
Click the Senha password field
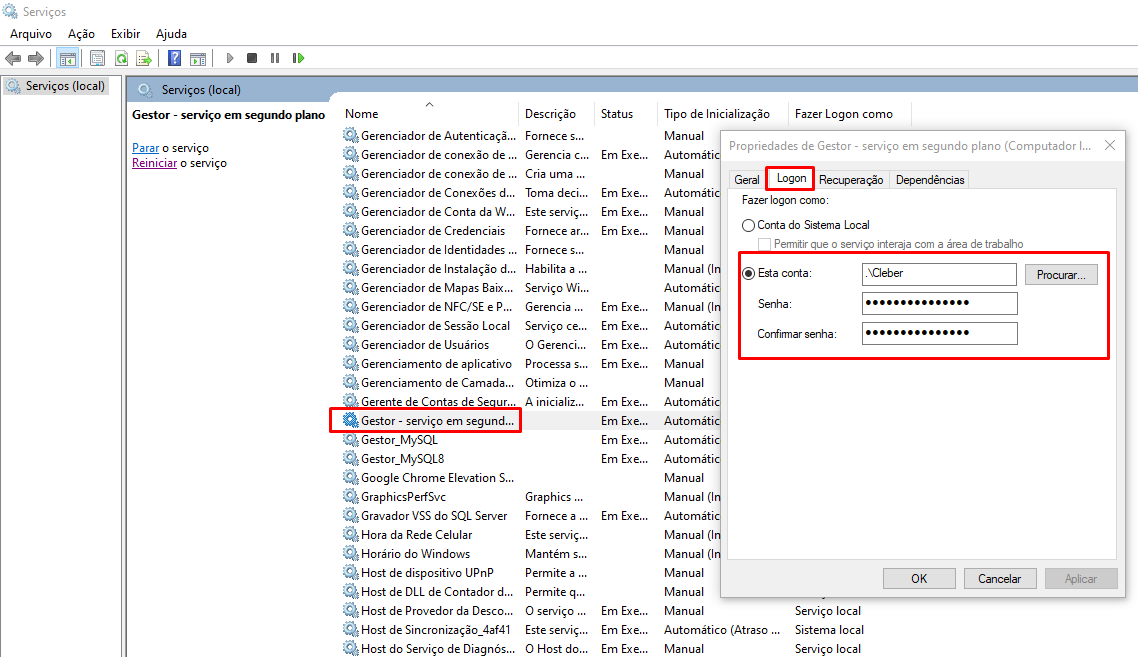(939, 303)
